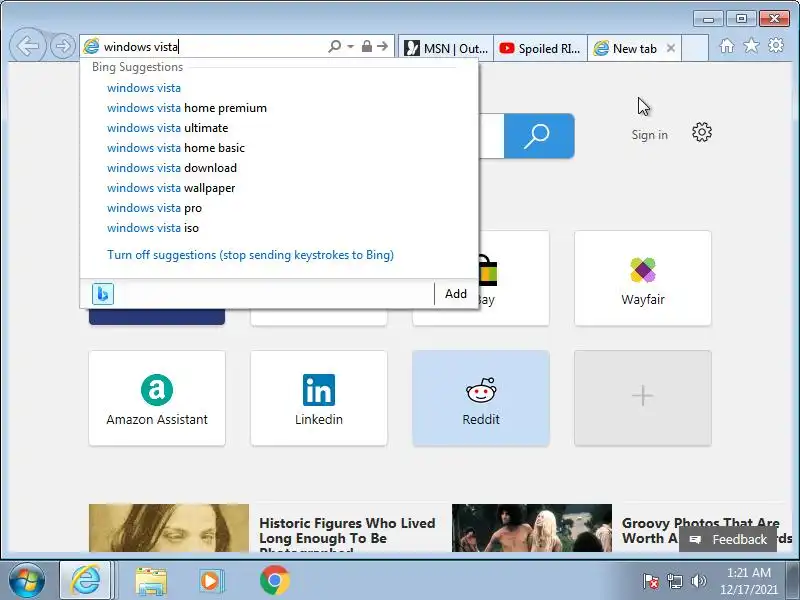This screenshot has width=800, height=600.
Task: Choose suggestion "windows vista ultimate"
Action: pyautogui.click(x=167, y=128)
